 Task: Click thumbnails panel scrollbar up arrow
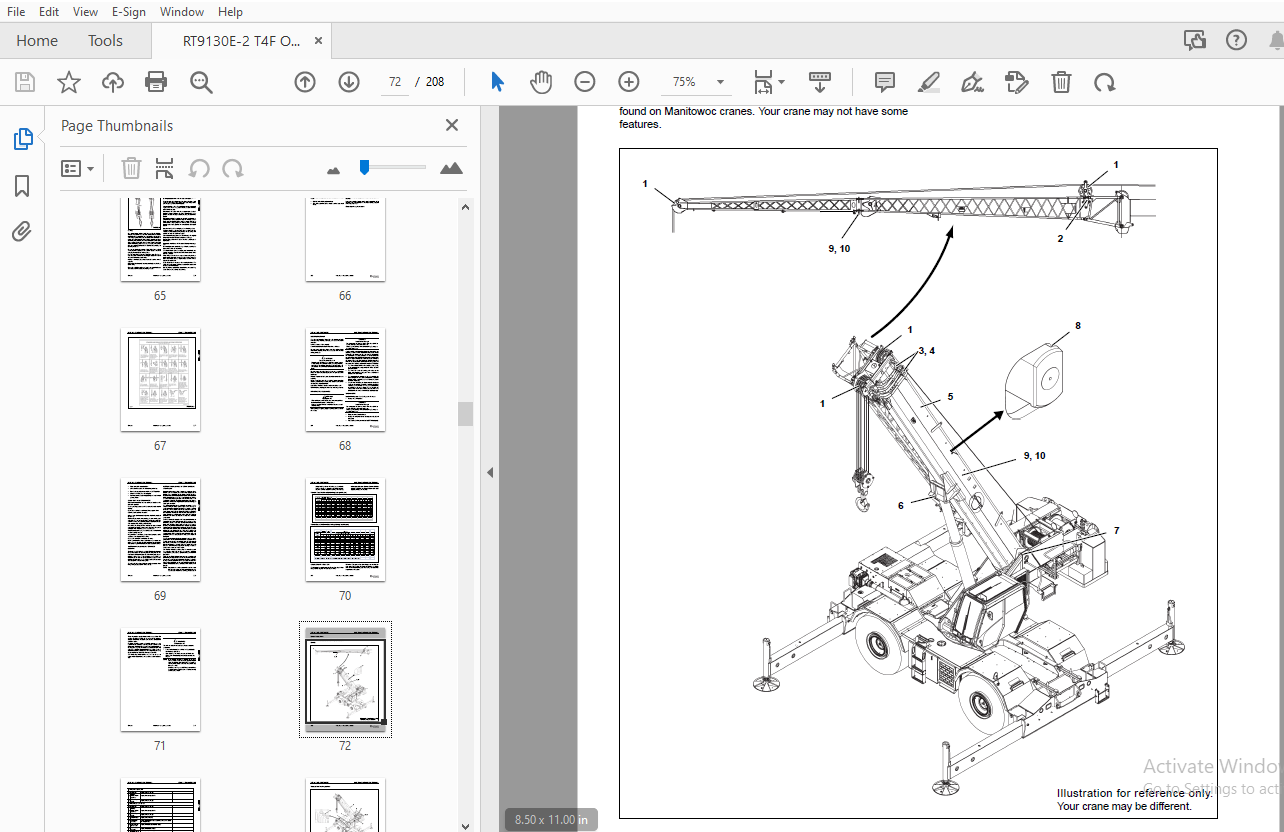[465, 207]
